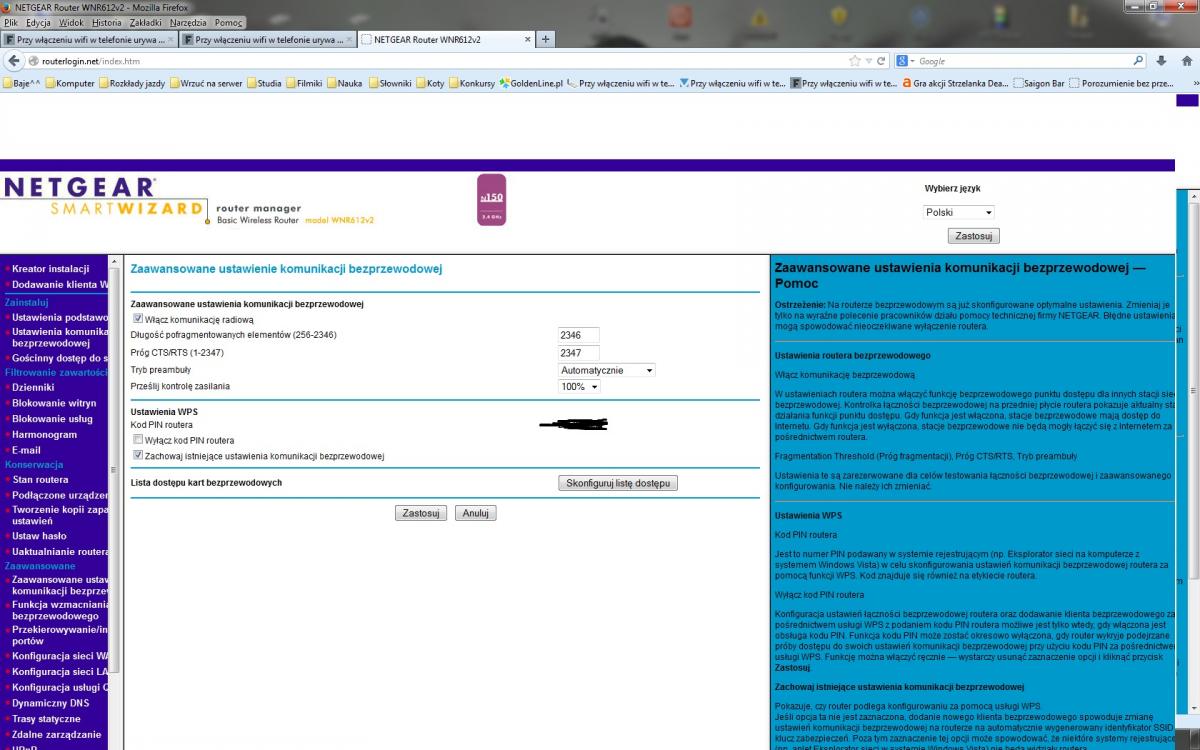Open Trasy statyczne sidebar link

pos(46,719)
